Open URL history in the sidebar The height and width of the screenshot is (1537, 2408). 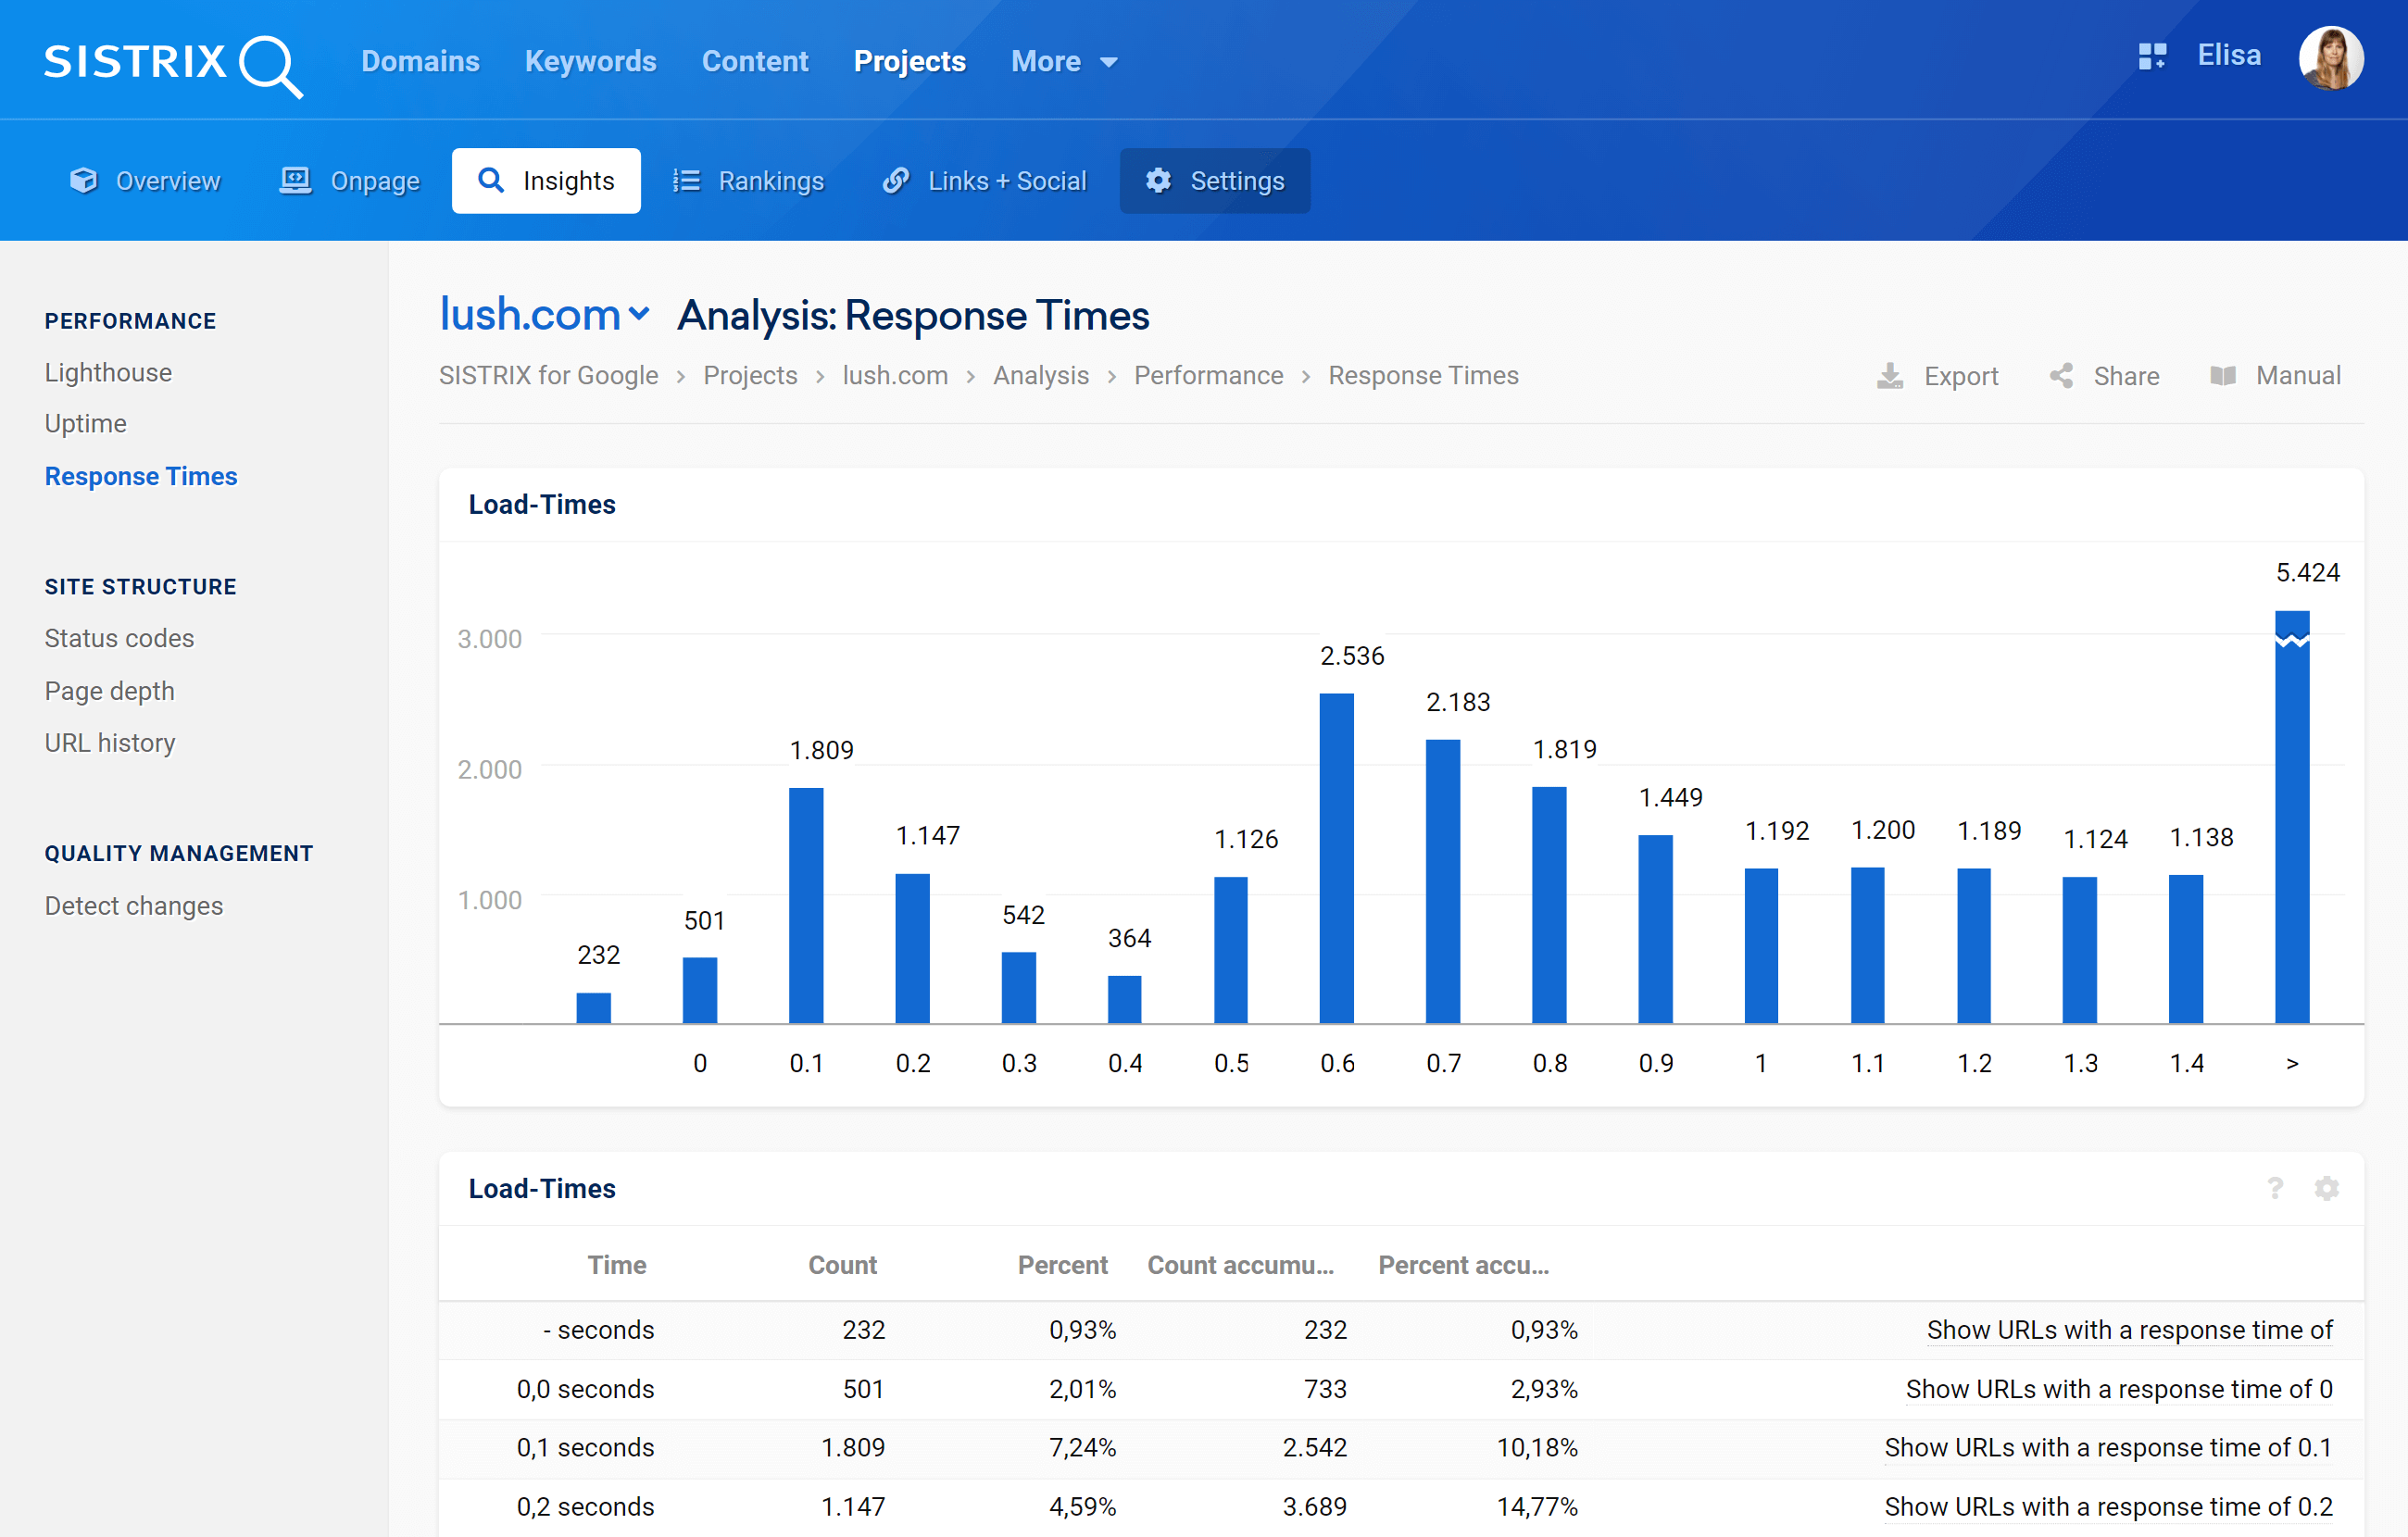[x=110, y=743]
